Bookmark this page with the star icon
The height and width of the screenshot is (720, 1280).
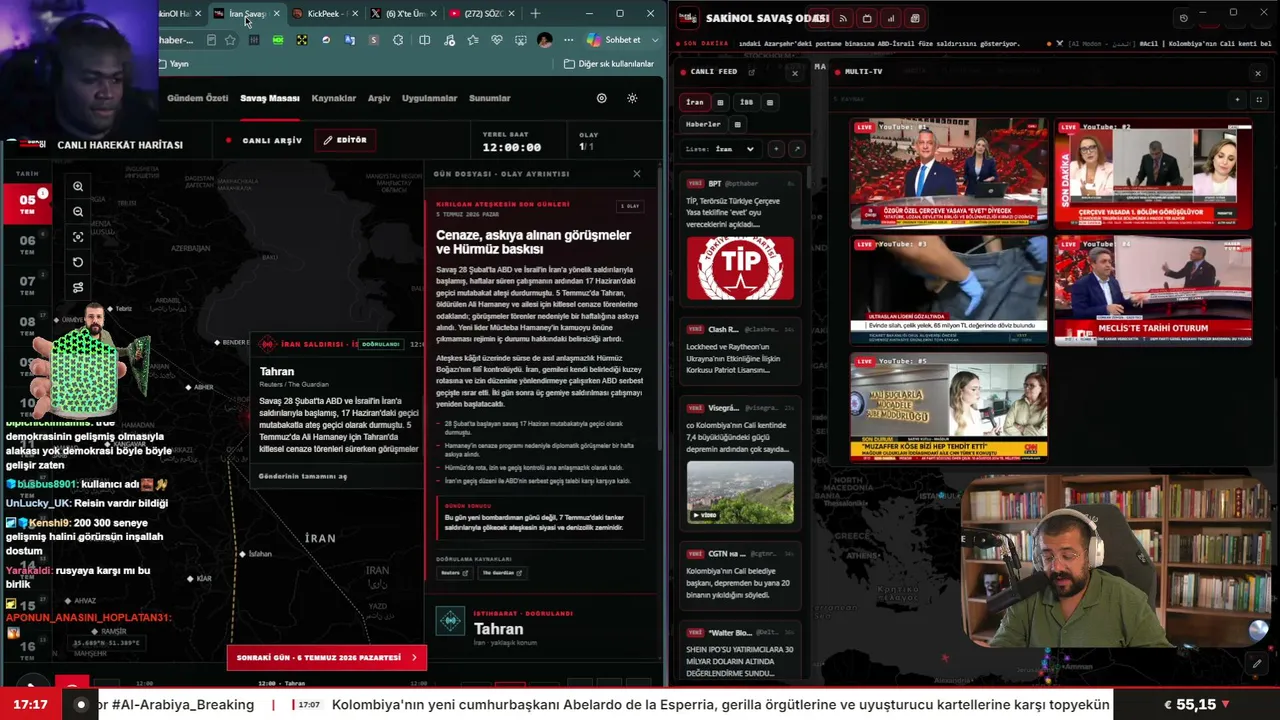pyautogui.click(x=230, y=40)
